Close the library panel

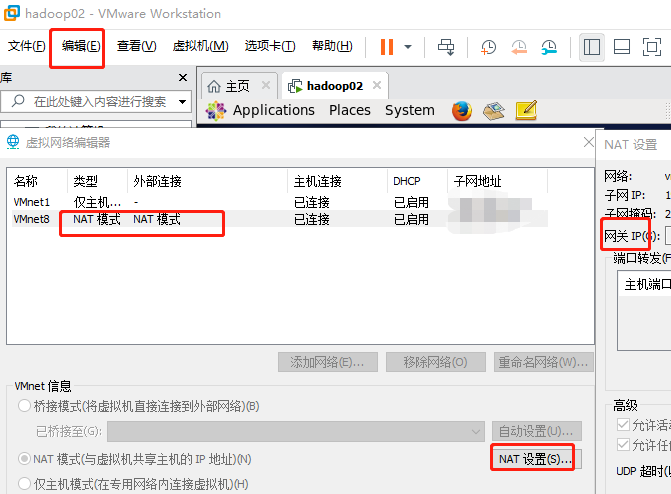pyautogui.click(x=183, y=77)
